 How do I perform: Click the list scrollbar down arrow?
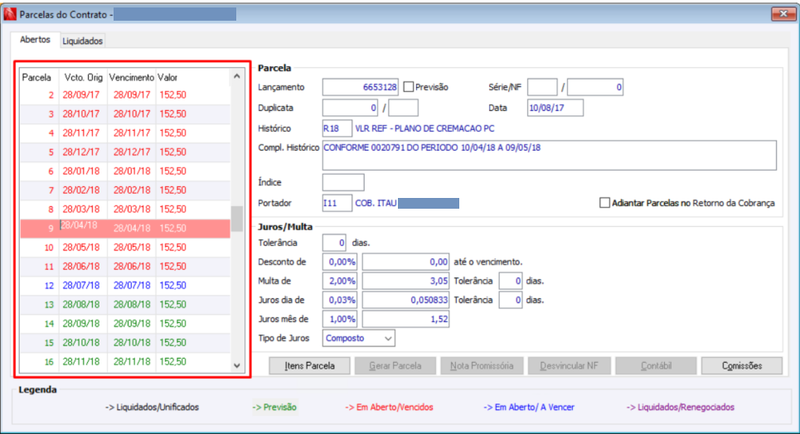coord(237,365)
